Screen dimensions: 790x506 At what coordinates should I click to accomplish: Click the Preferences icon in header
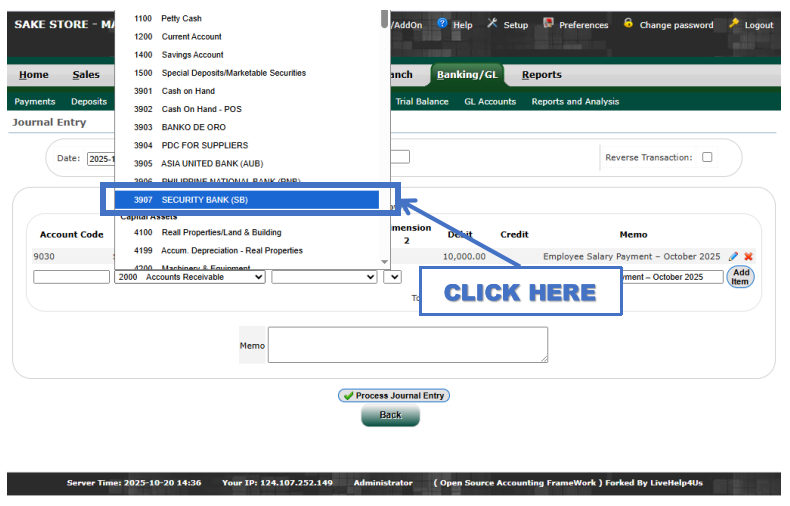[x=549, y=24]
